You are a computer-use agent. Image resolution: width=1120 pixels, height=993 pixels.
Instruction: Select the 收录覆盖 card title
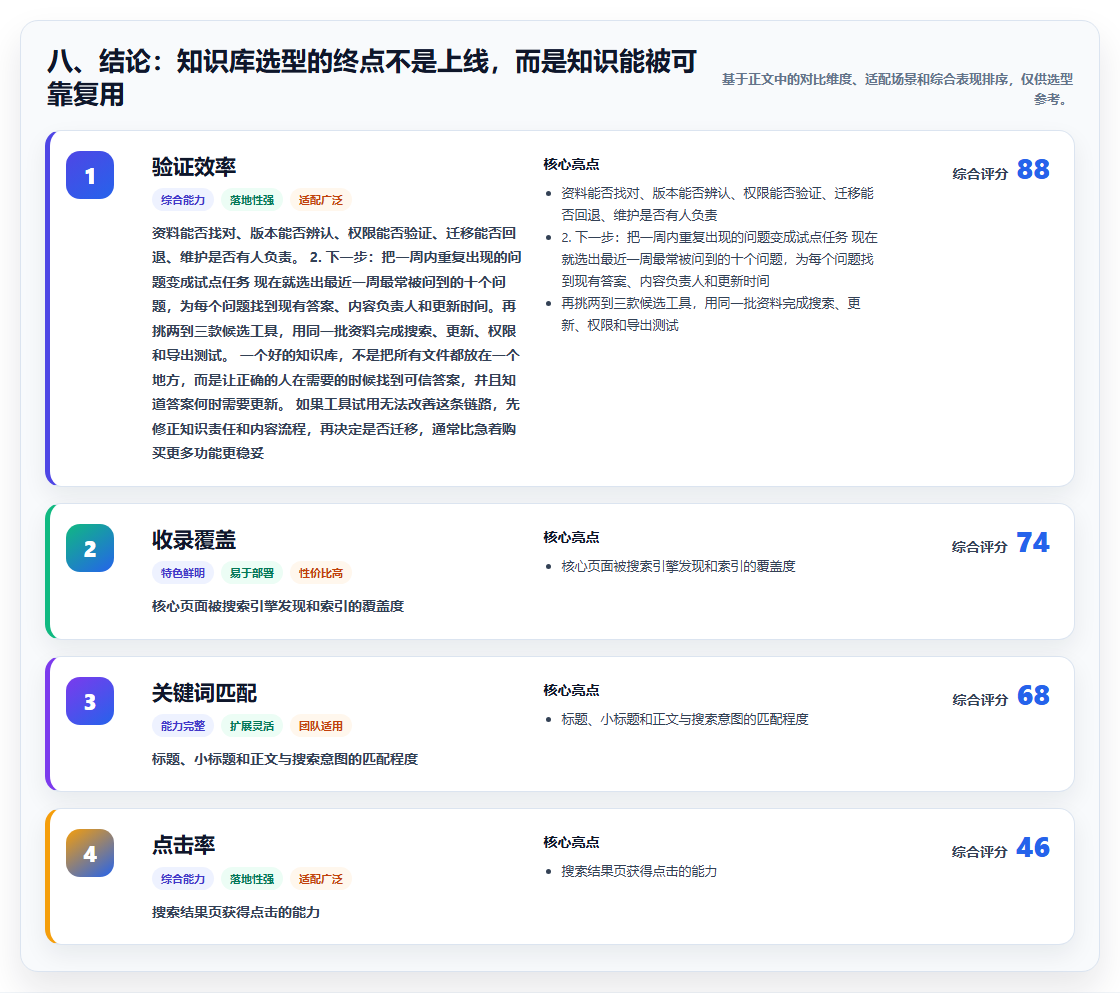tap(194, 539)
